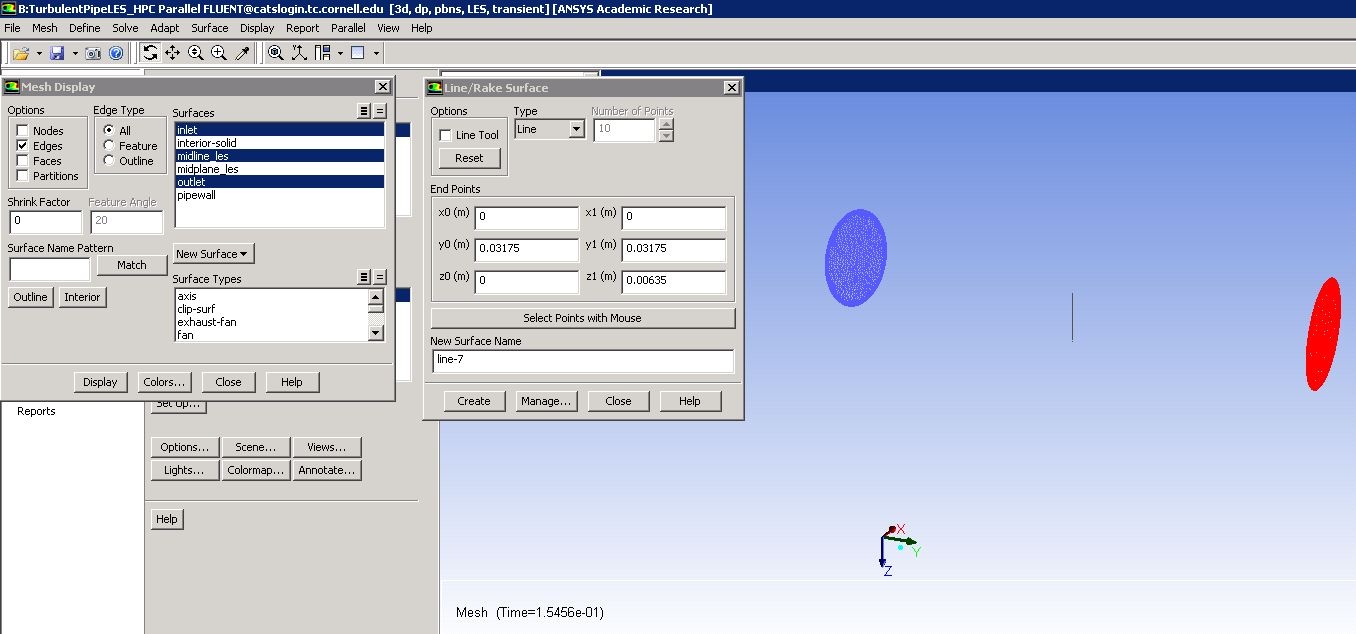This screenshot has height=634, width=1356.
Task: Save the case with floppy icon
Action: coord(57,53)
